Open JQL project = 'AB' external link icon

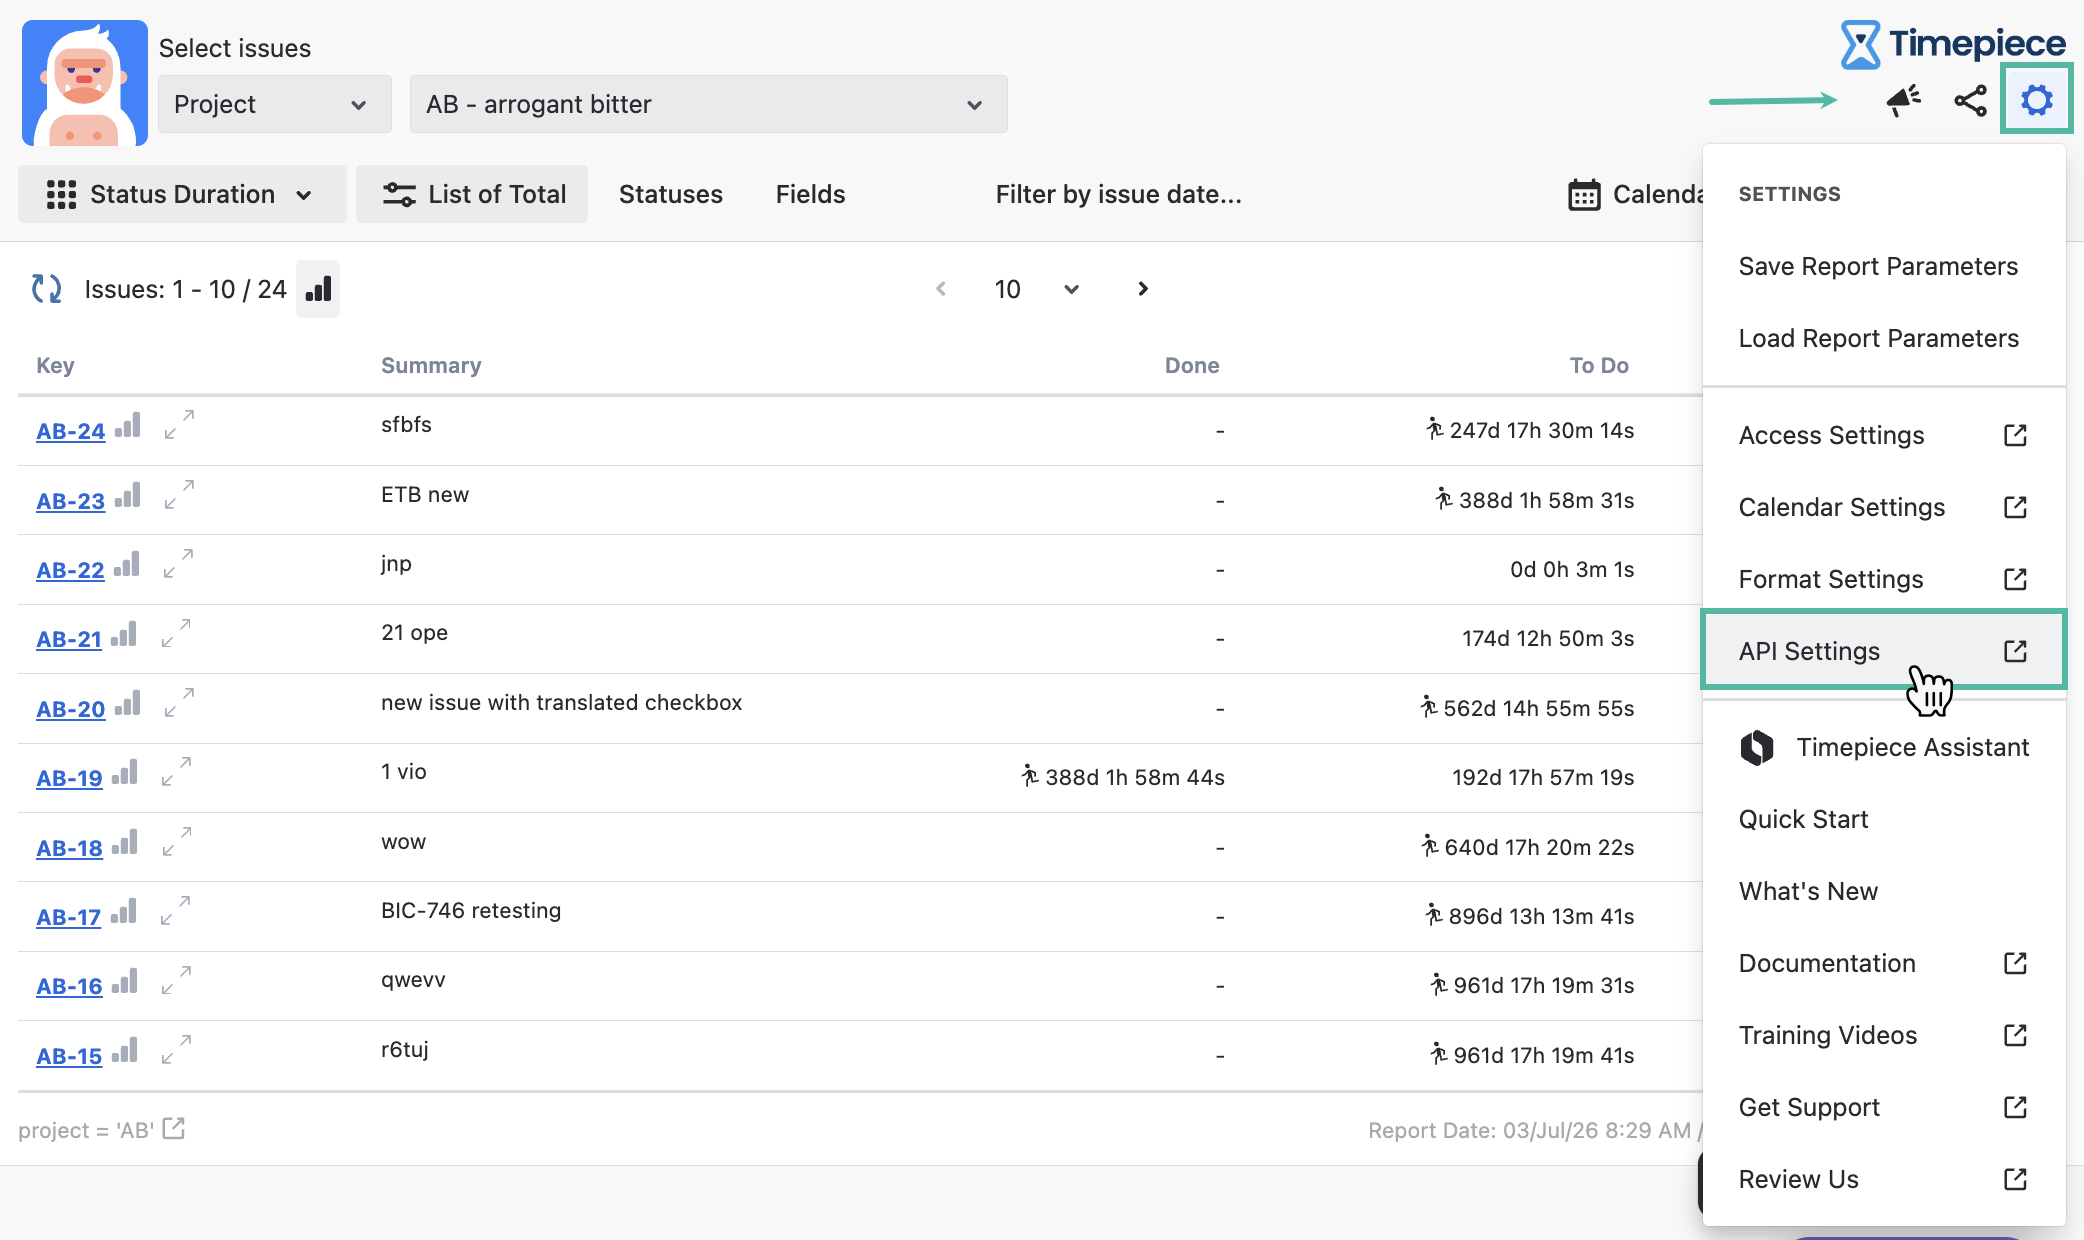[174, 1129]
